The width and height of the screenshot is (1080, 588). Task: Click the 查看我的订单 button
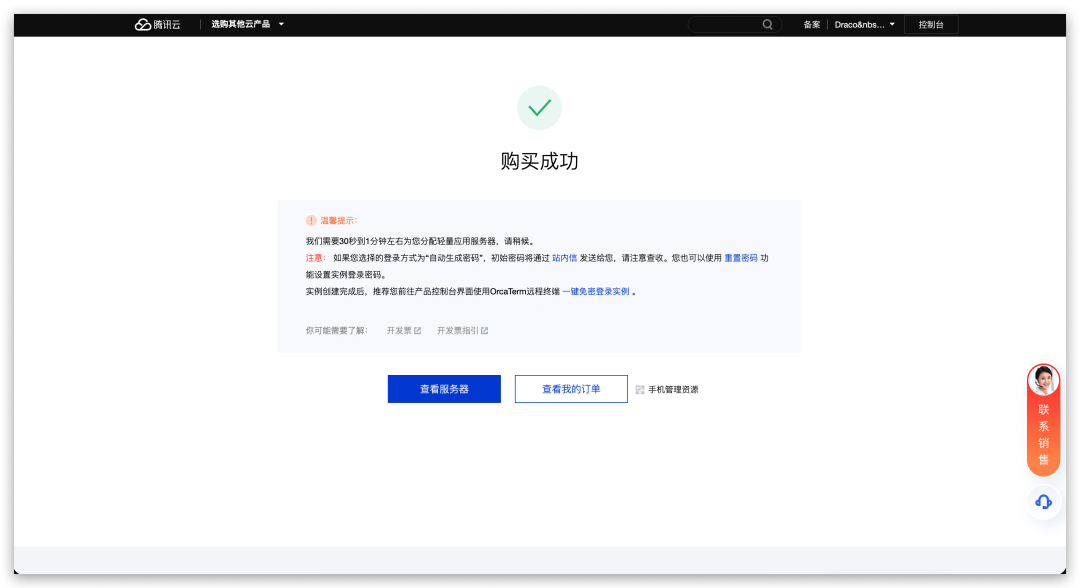(x=571, y=389)
